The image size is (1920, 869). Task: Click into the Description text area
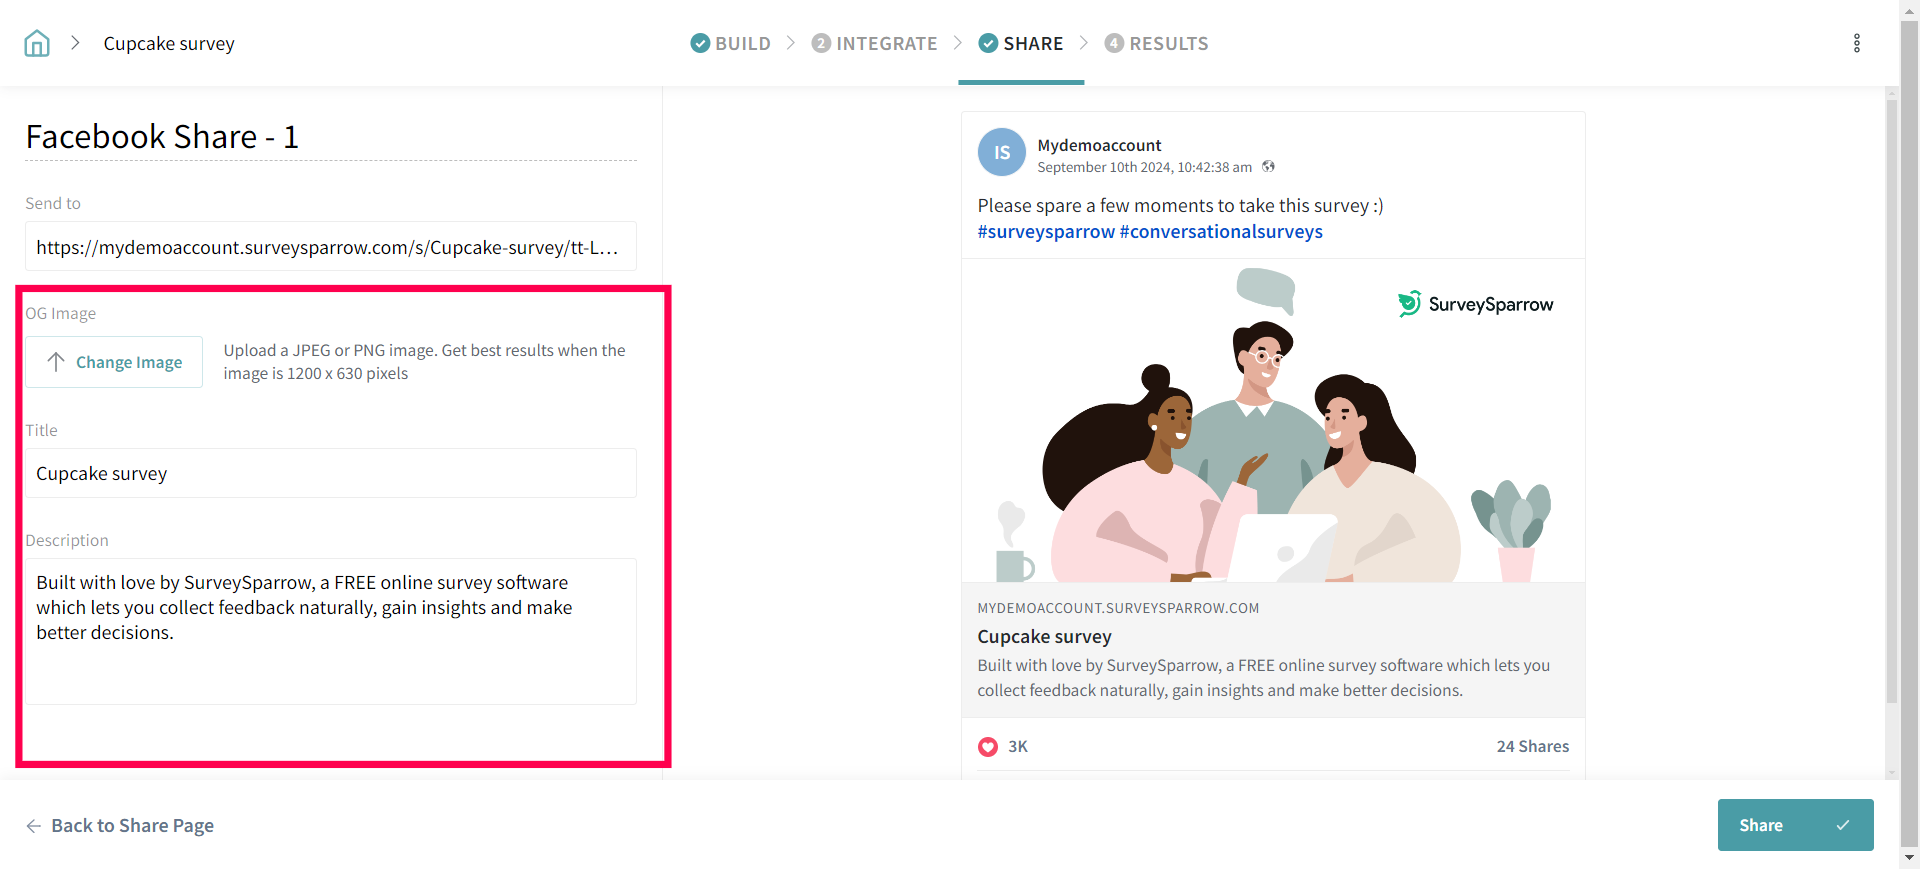pos(330,631)
